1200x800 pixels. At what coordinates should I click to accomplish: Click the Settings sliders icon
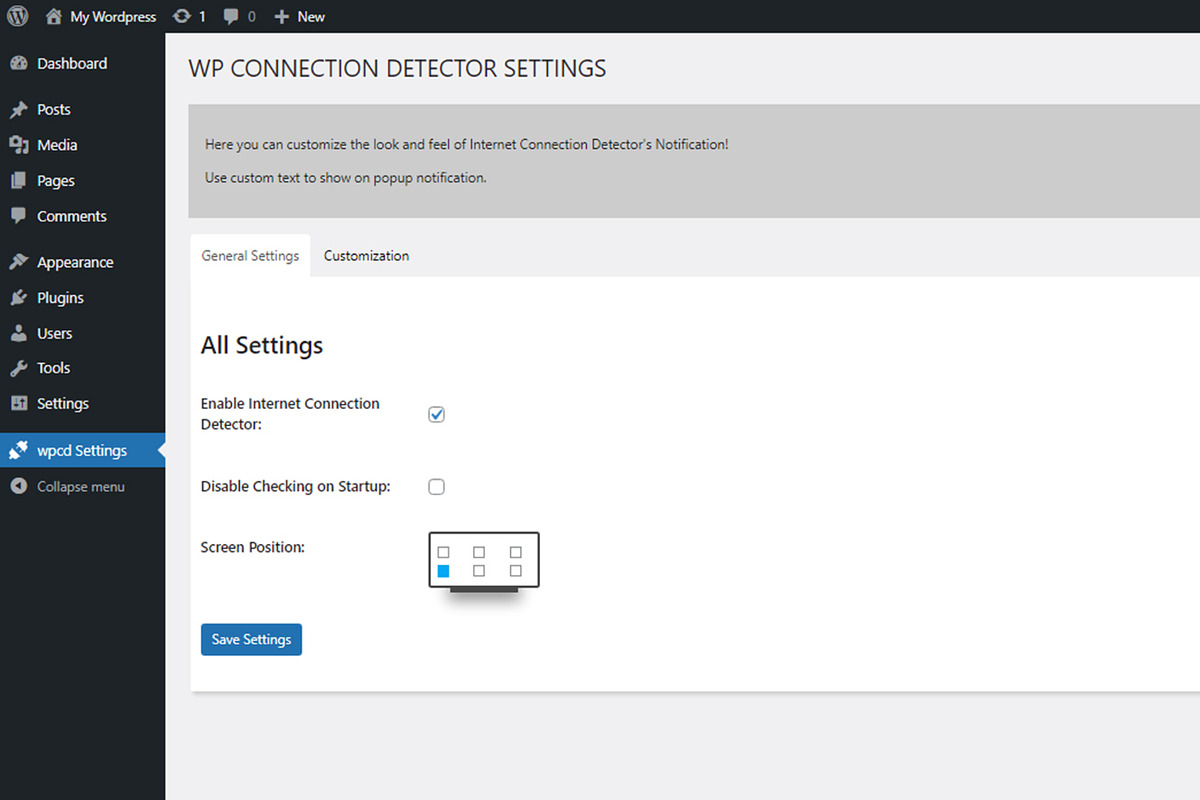click(x=18, y=403)
